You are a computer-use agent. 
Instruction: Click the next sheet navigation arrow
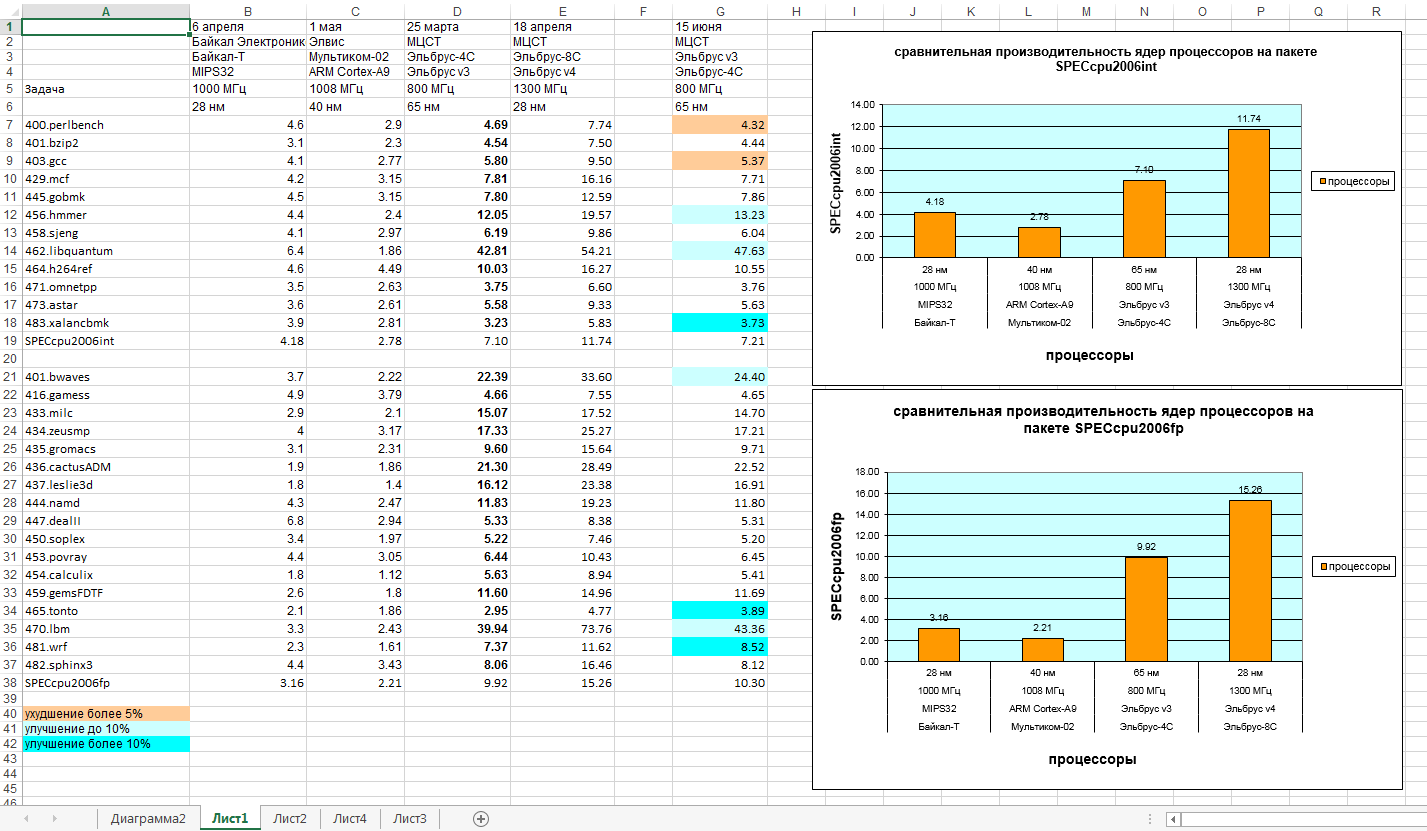click(54, 818)
